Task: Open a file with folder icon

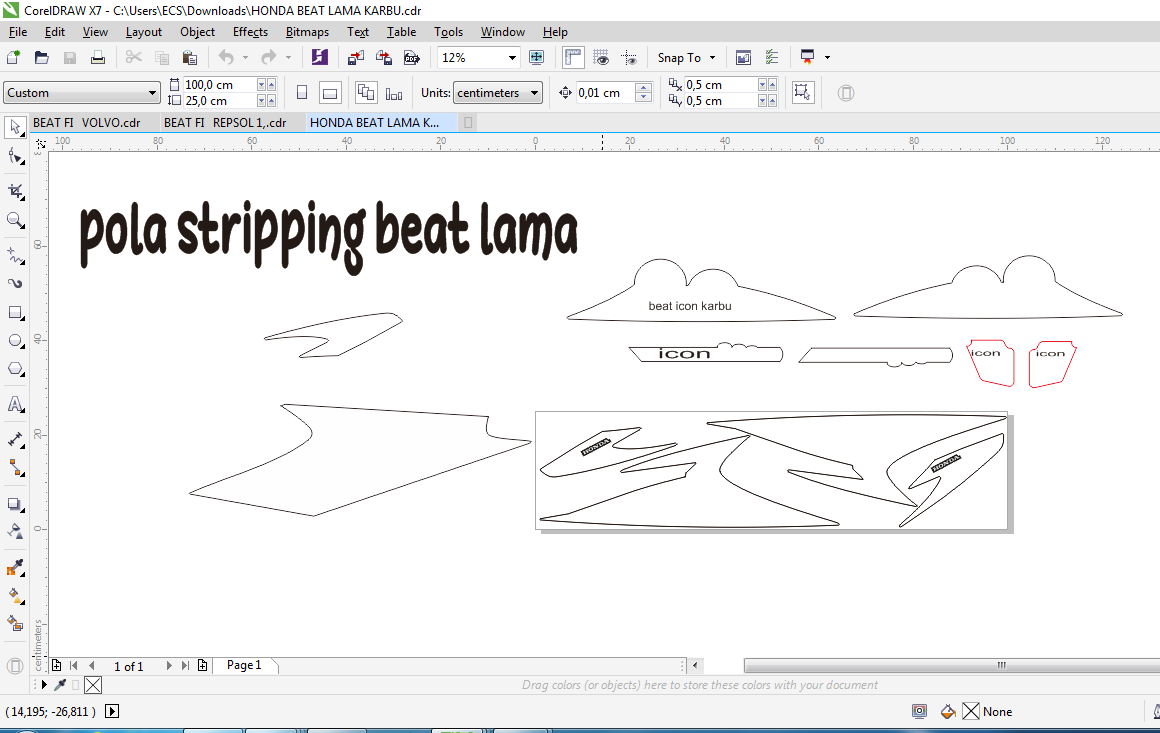Action: pyautogui.click(x=41, y=58)
